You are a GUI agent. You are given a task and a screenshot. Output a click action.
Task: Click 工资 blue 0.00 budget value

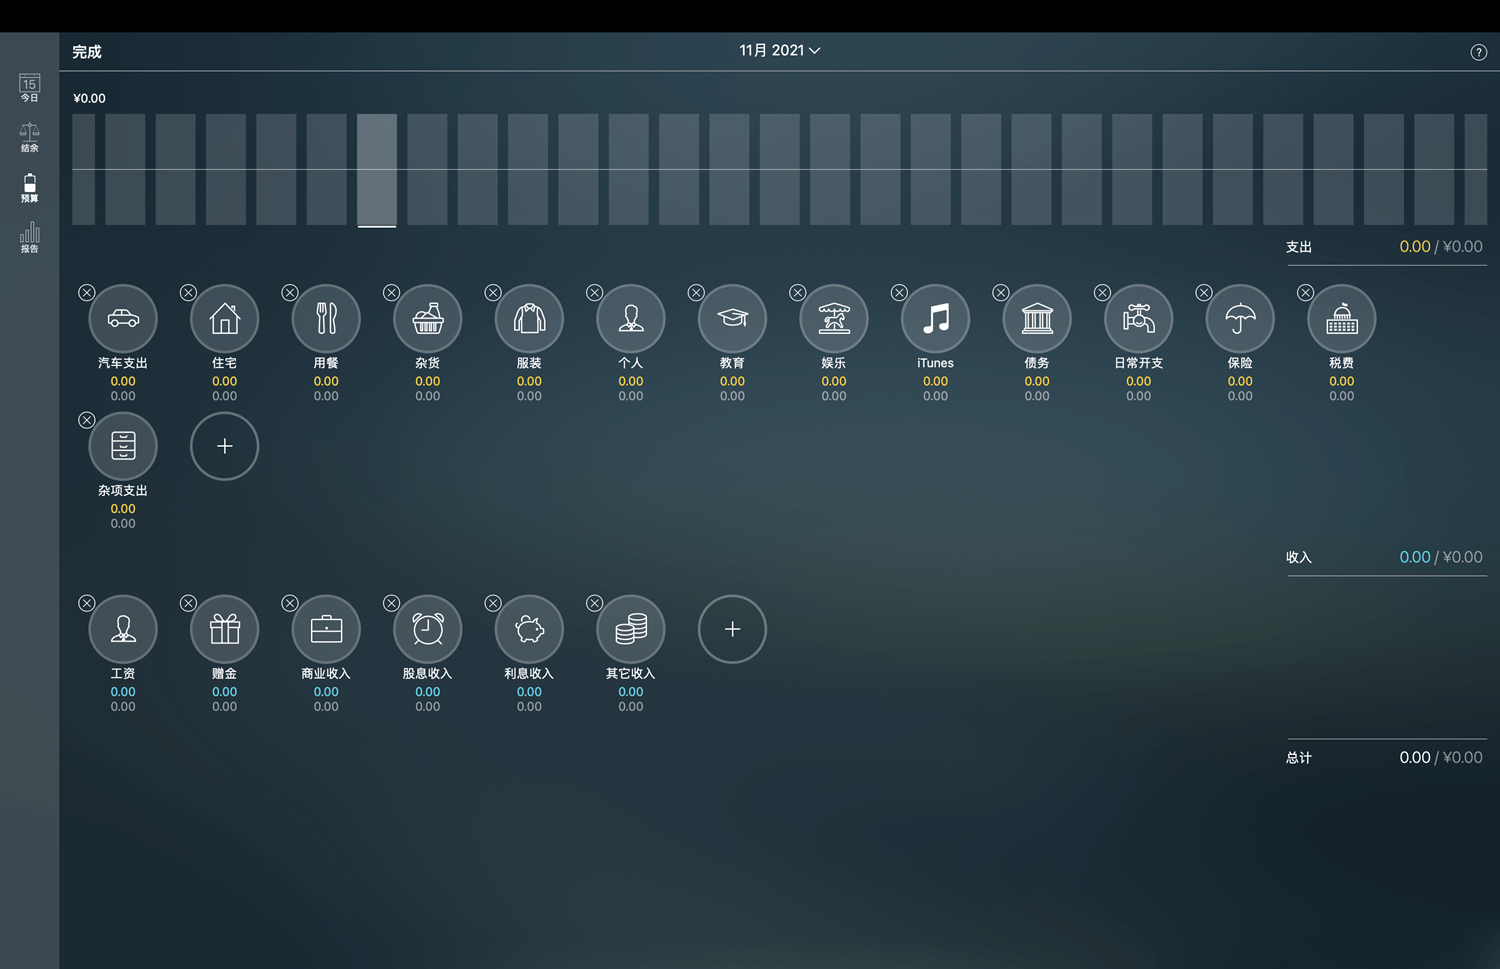coord(123,692)
